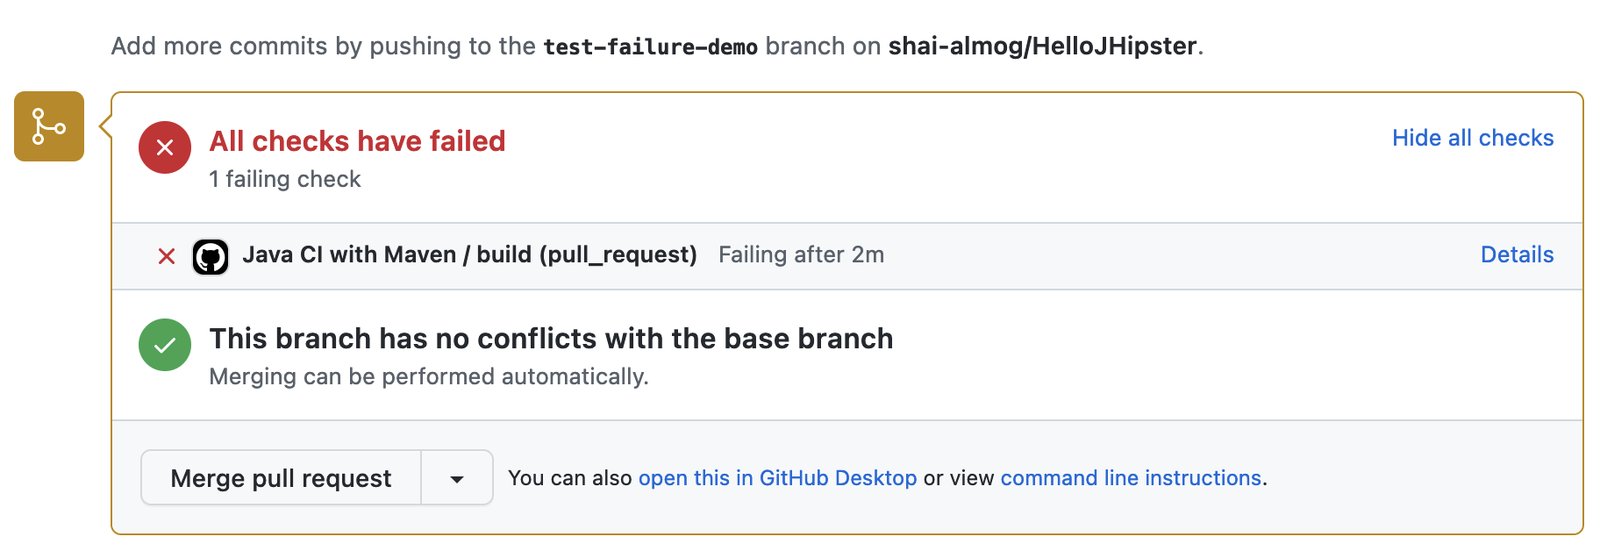Click the 1 failing check summary text
This screenshot has height=551, width=1600.
(x=285, y=179)
